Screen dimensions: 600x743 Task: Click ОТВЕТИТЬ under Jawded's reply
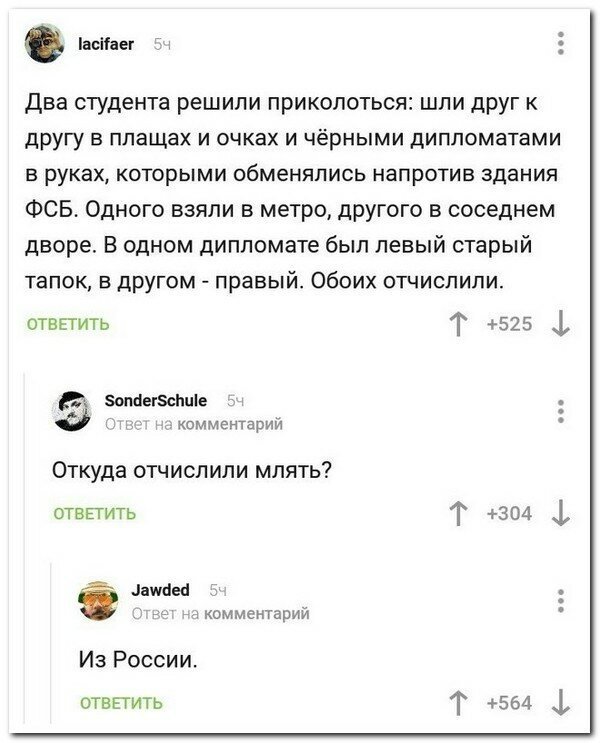(121, 704)
